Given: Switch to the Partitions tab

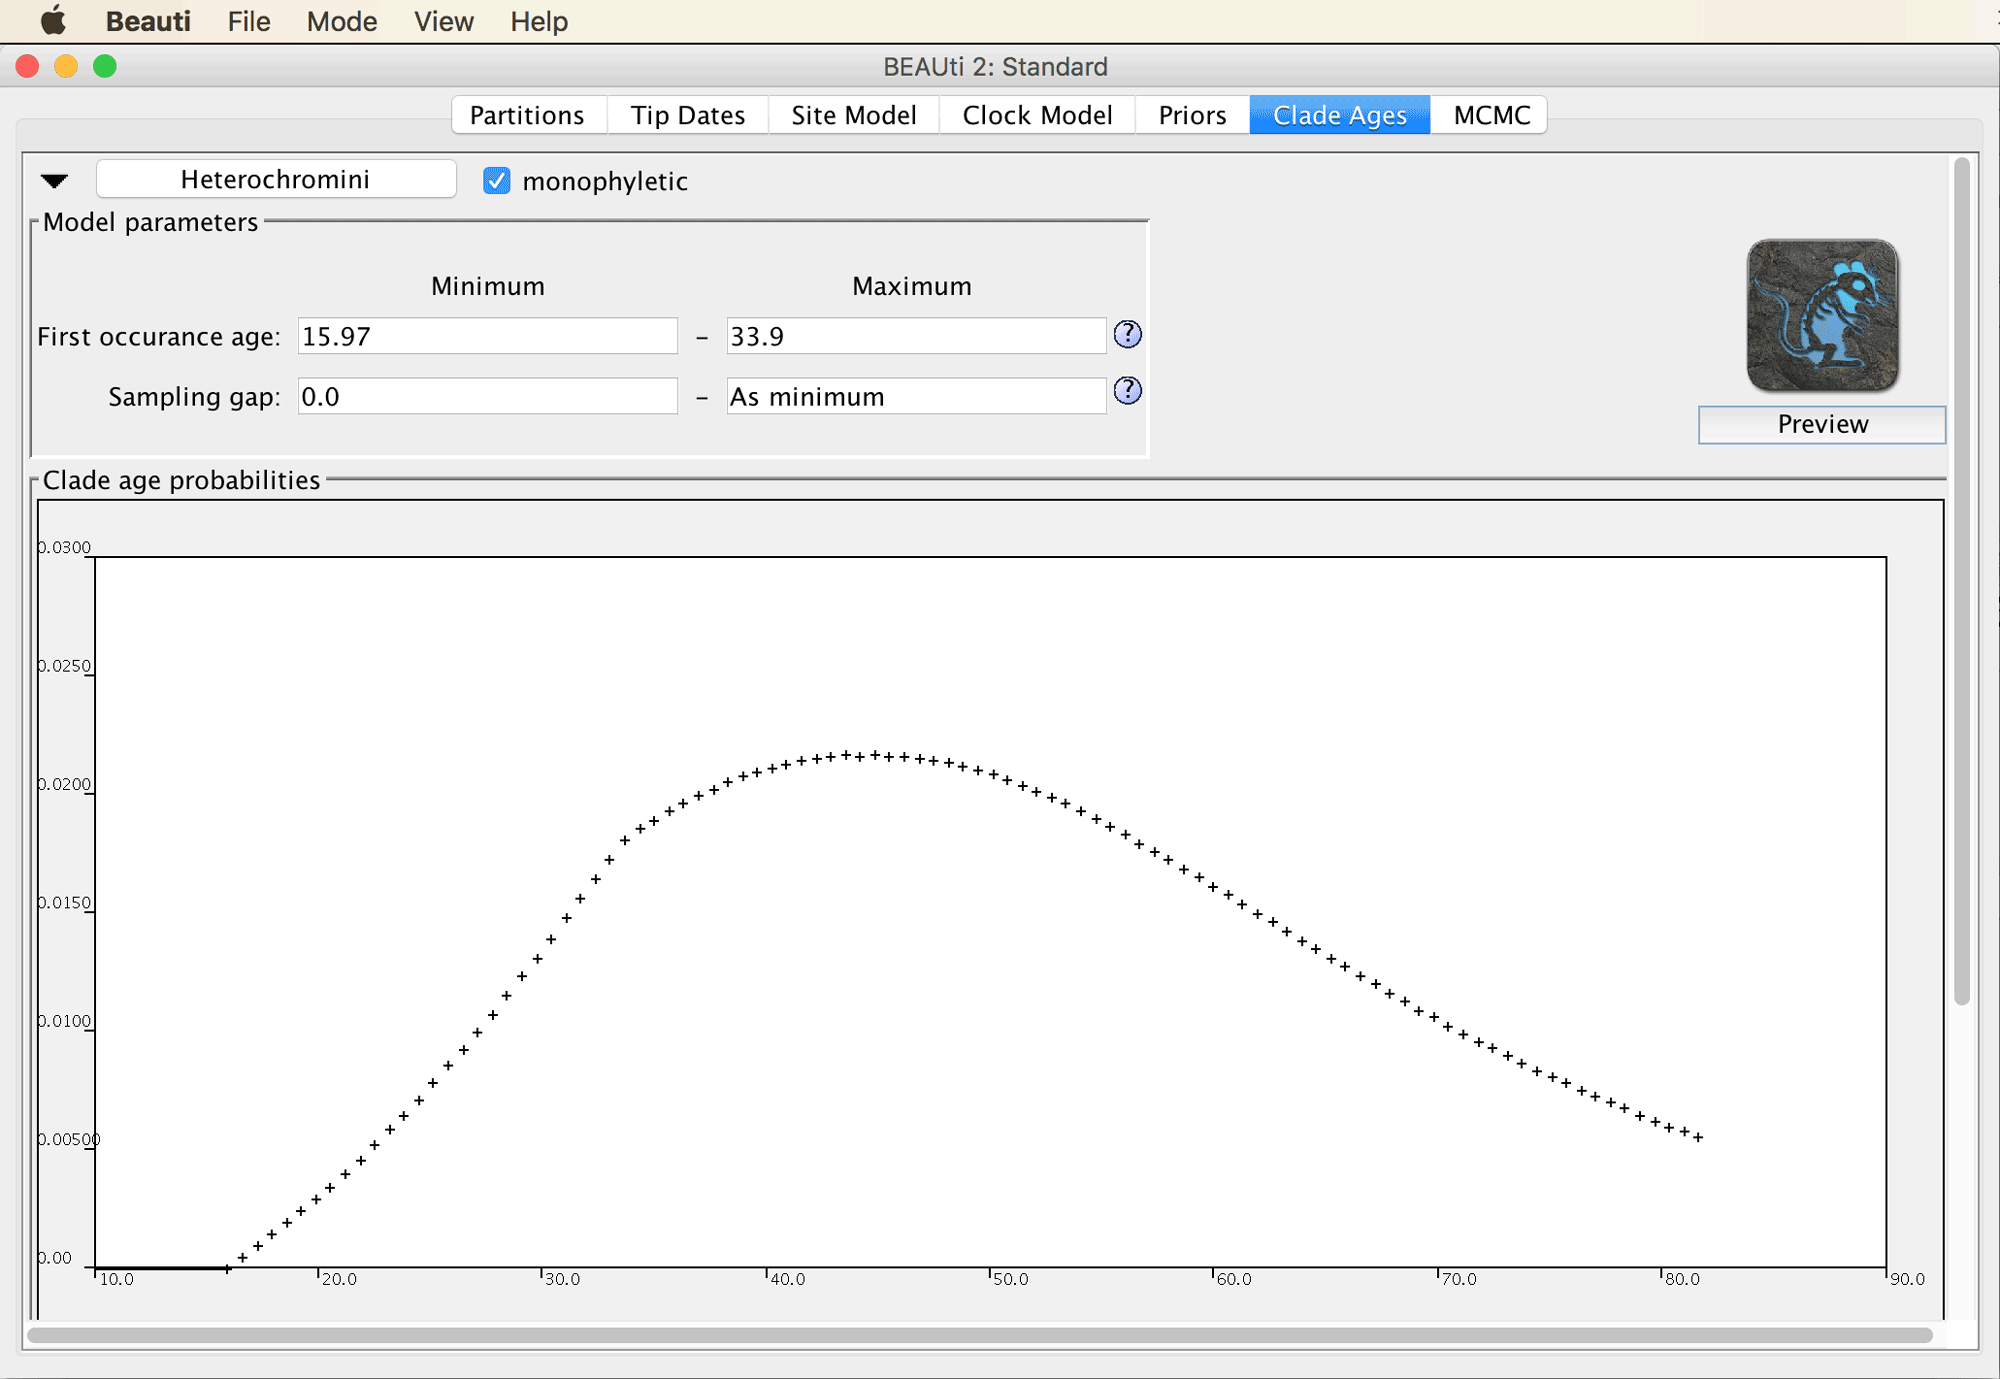Looking at the screenshot, I should coord(527,115).
